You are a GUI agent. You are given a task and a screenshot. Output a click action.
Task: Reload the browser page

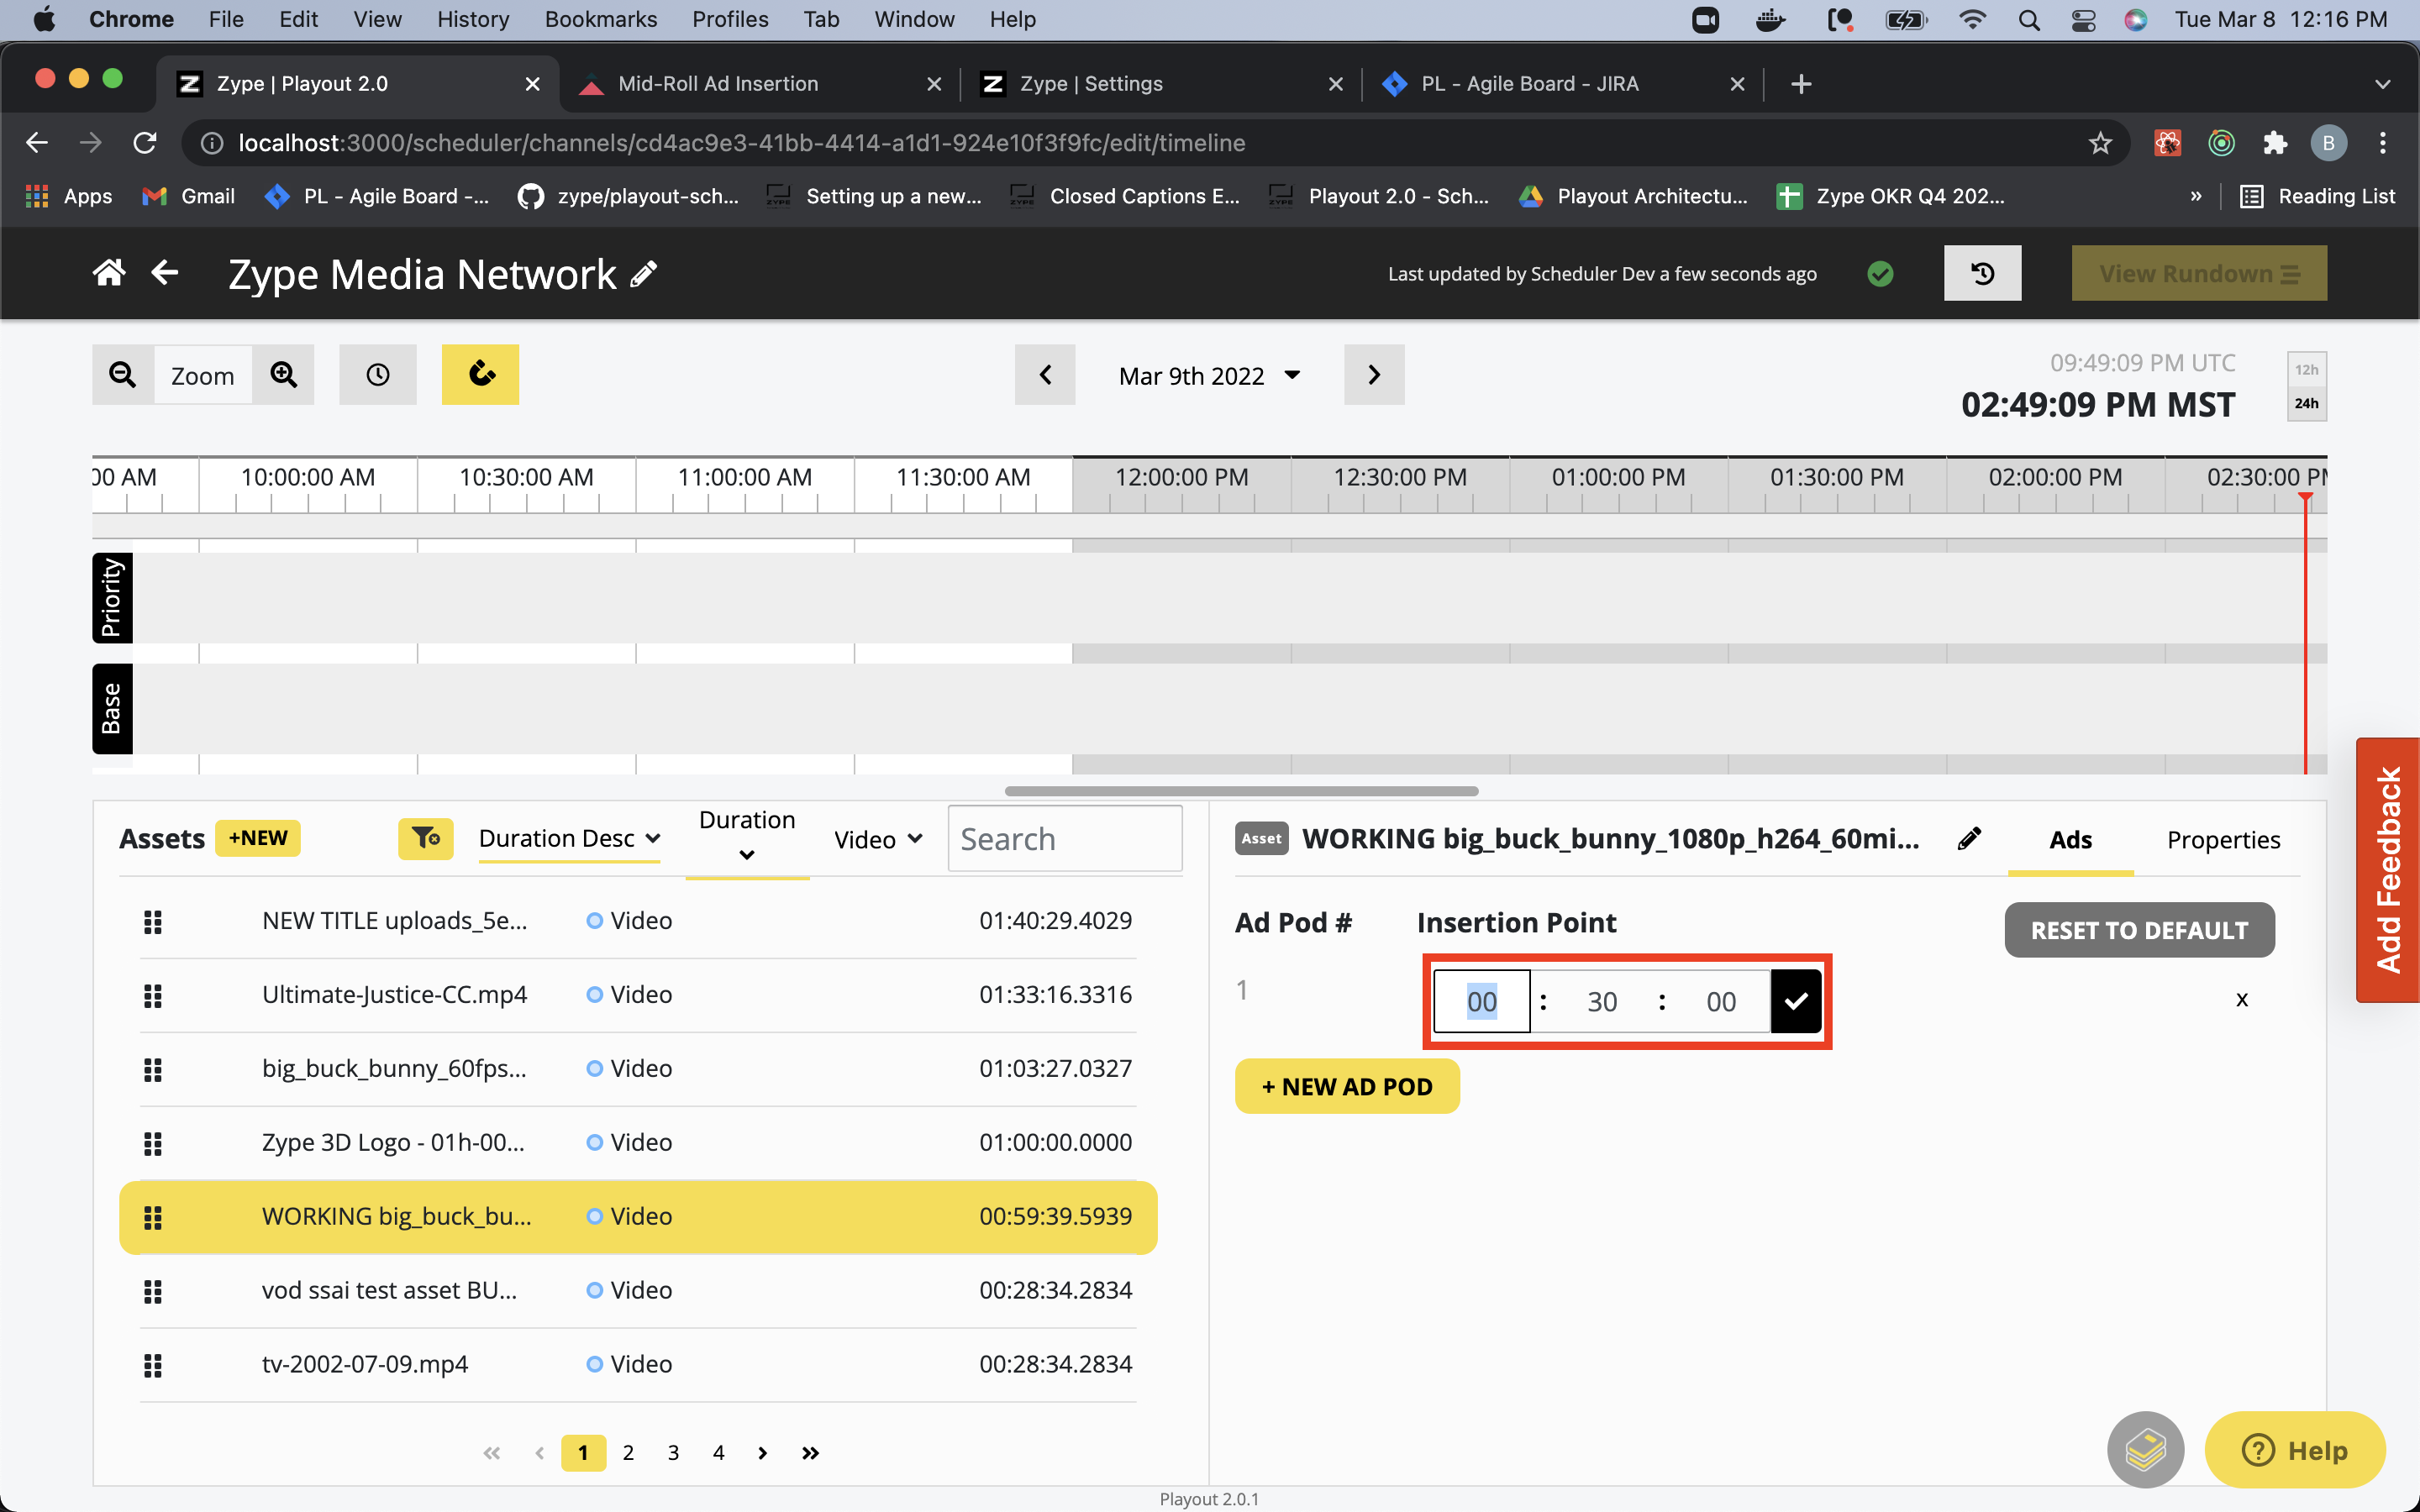[145, 143]
